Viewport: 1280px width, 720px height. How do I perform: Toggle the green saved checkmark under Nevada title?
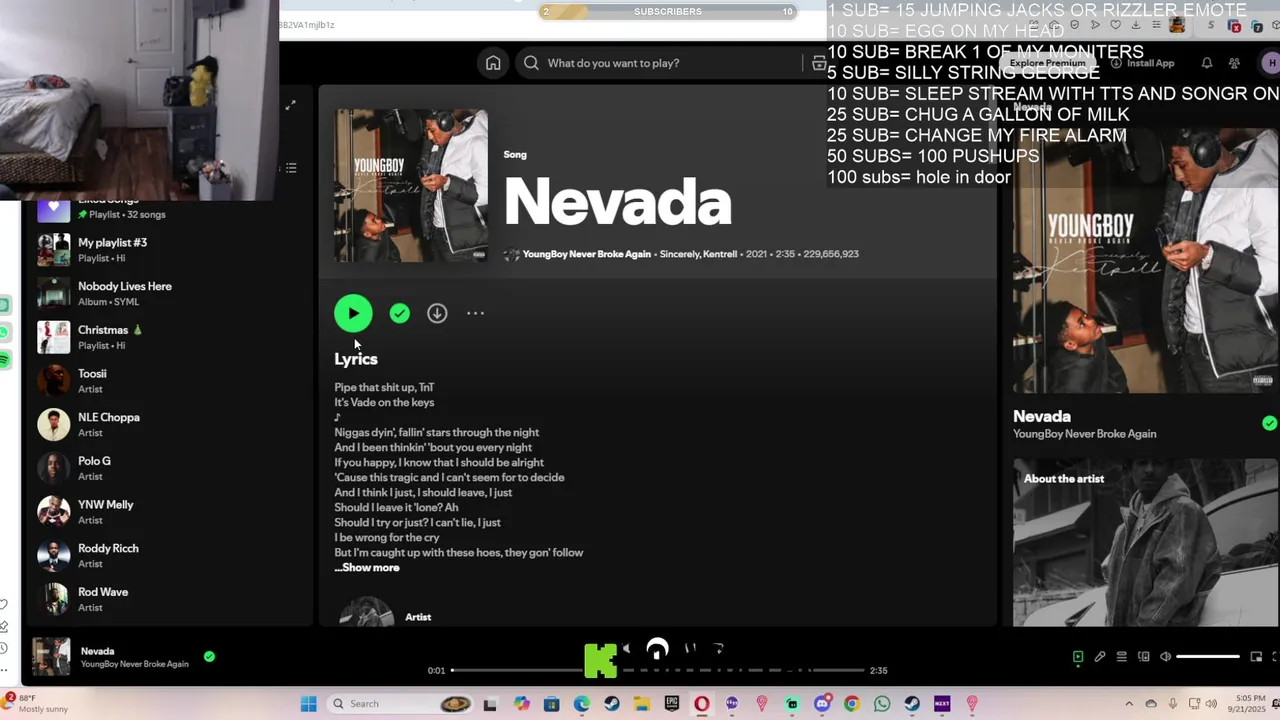pyautogui.click(x=399, y=314)
